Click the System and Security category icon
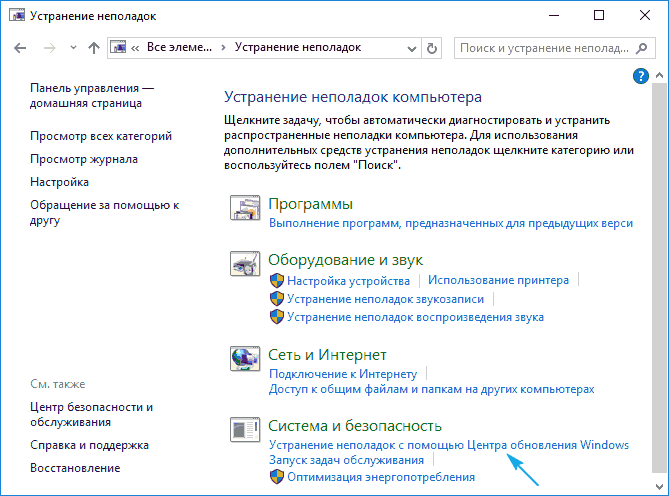The width and height of the screenshot is (669, 496). (x=245, y=430)
